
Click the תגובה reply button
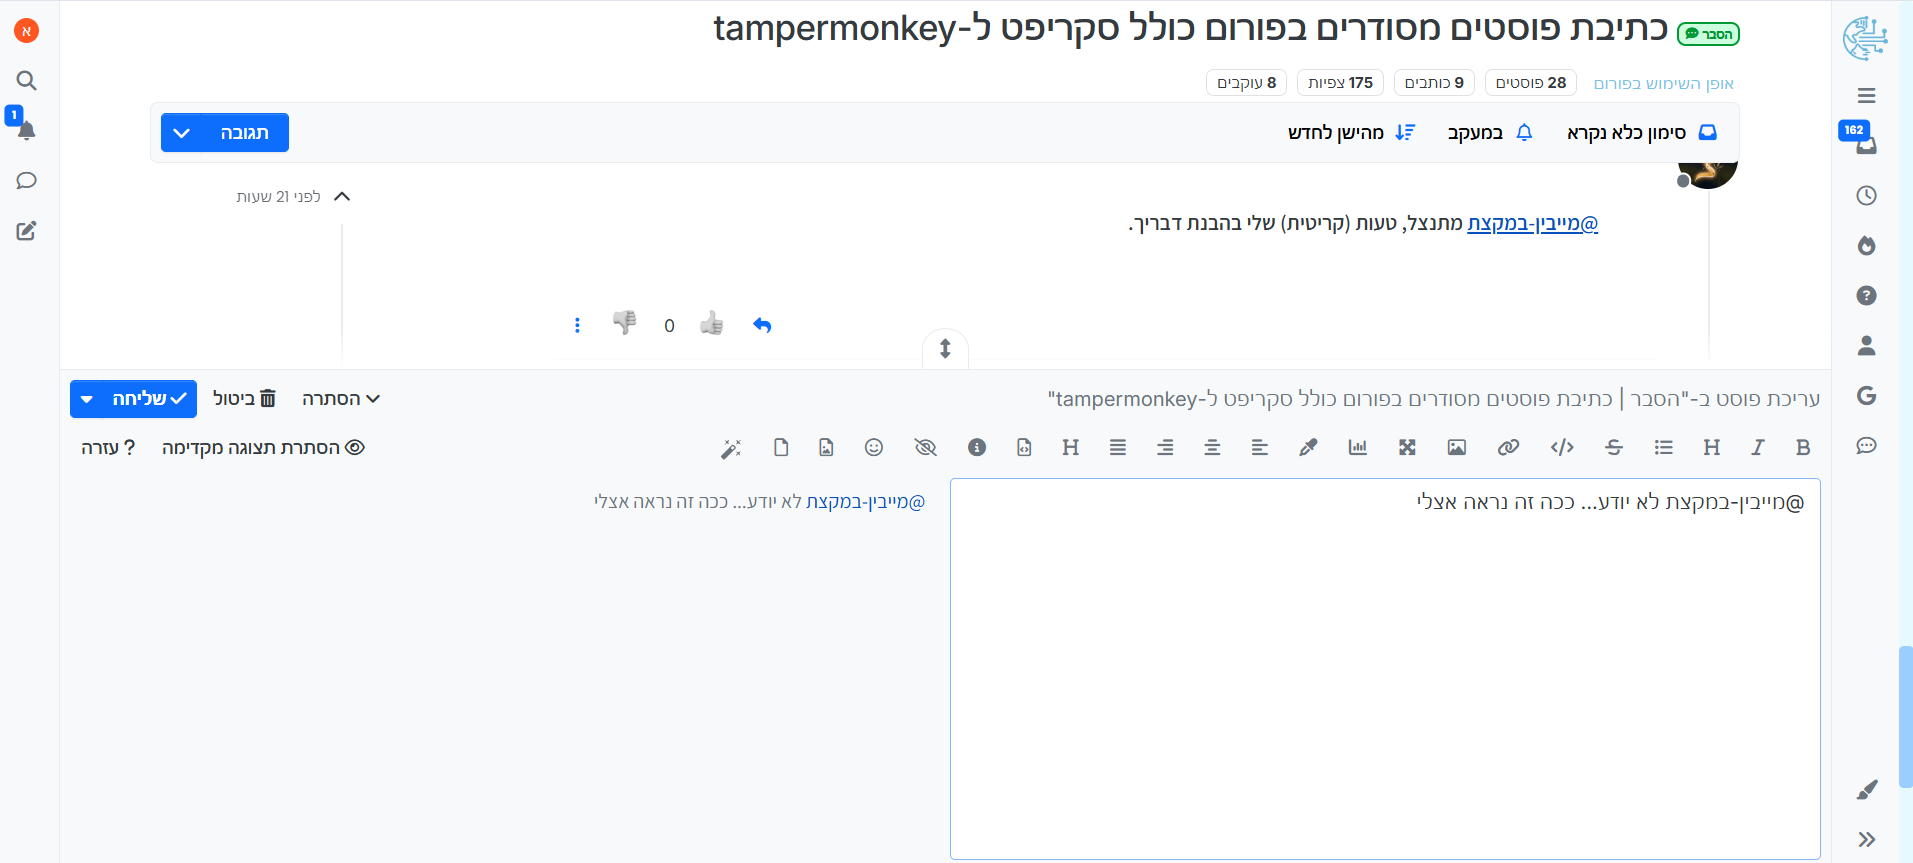coord(245,133)
